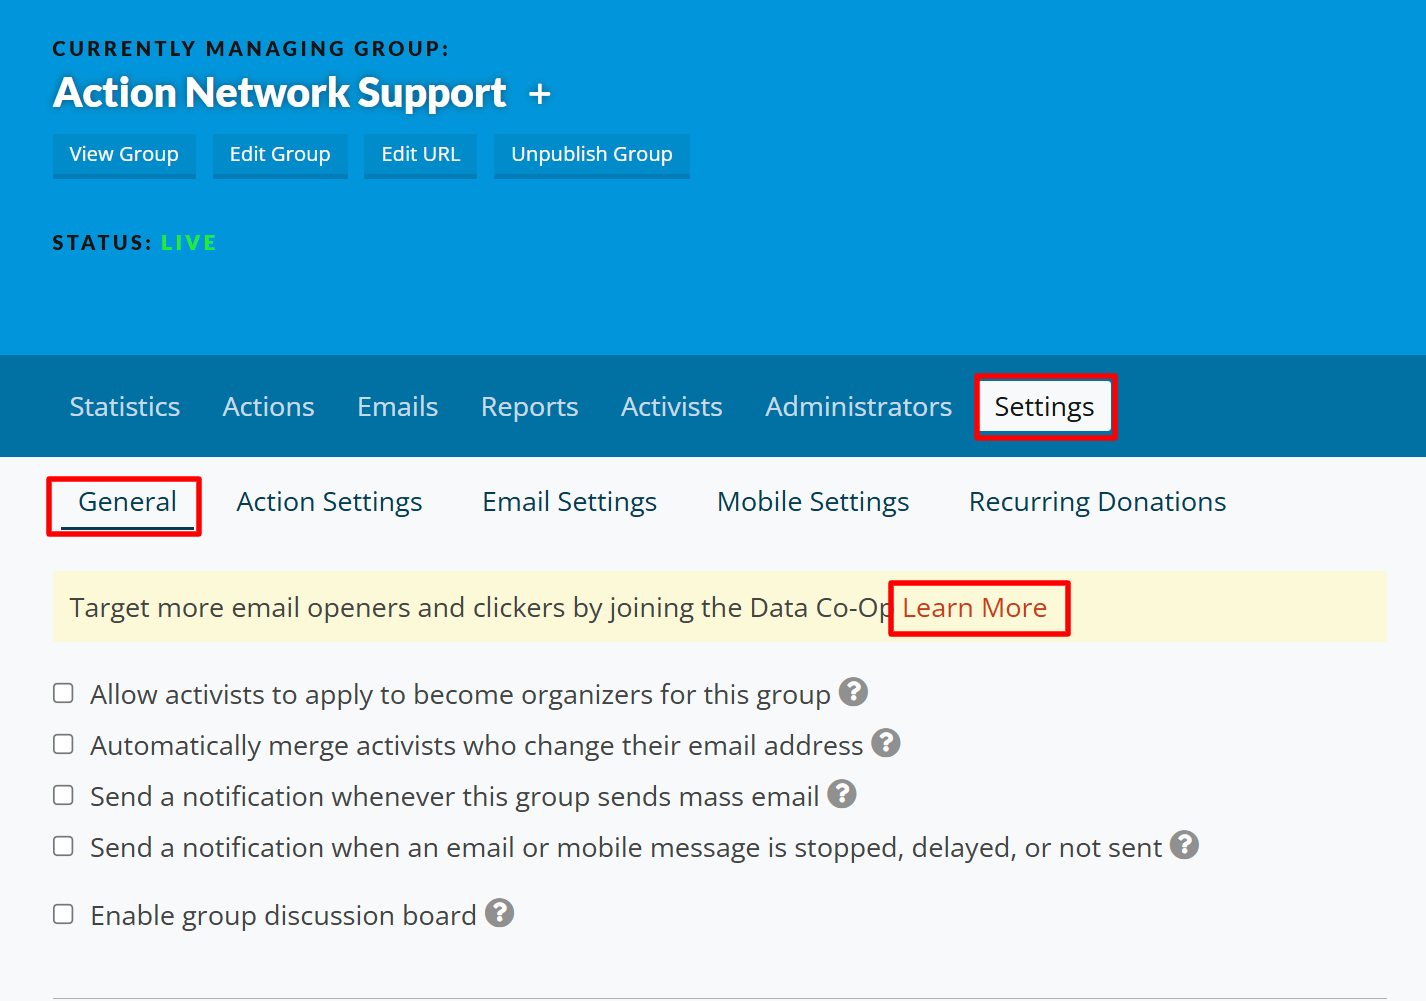
Task: Click the Edit URL button
Action: tap(421, 155)
